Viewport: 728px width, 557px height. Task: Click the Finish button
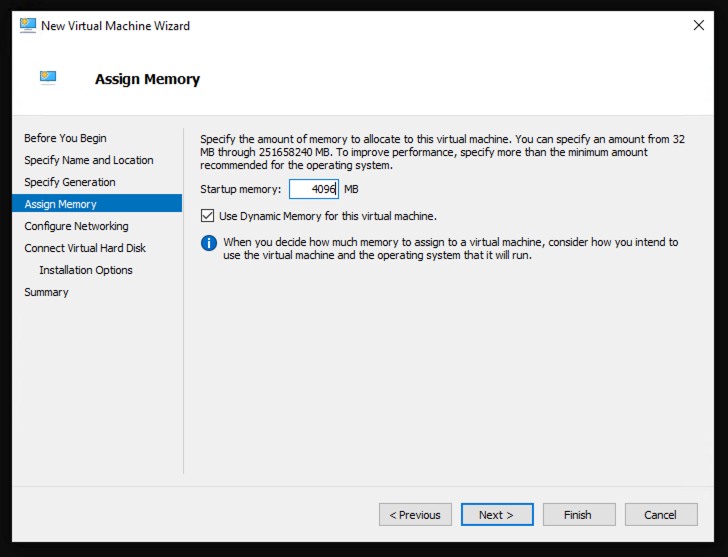578,515
